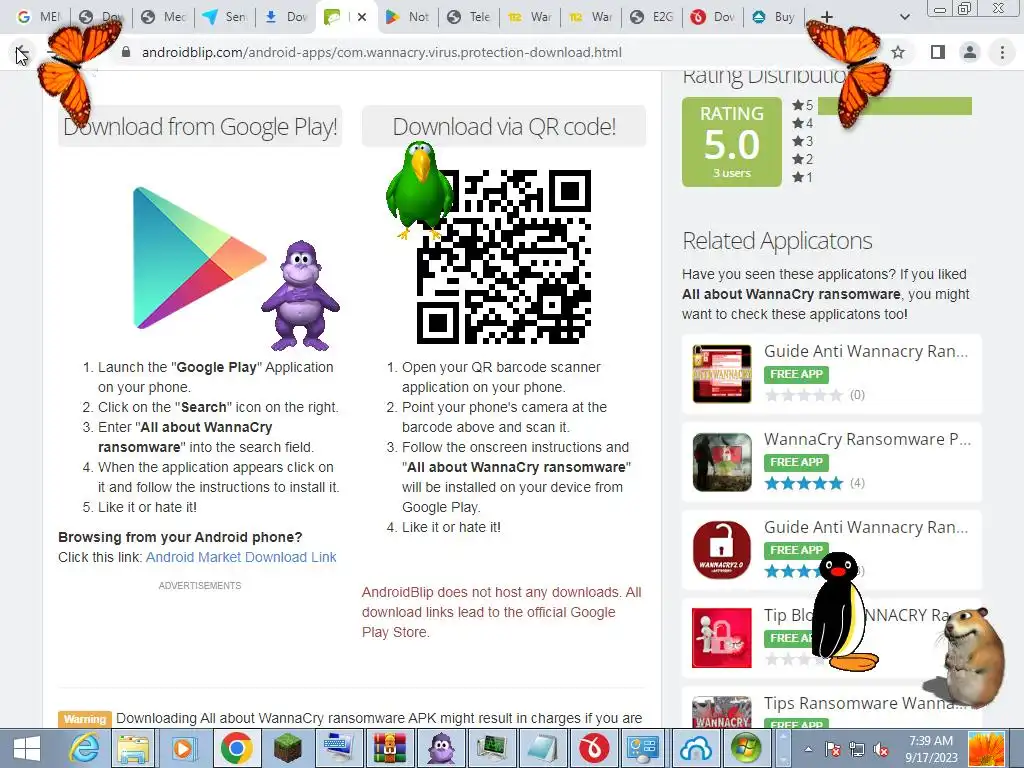Click the Windows orb taskbar icon
This screenshot has width=1024, height=768.
click(746, 748)
